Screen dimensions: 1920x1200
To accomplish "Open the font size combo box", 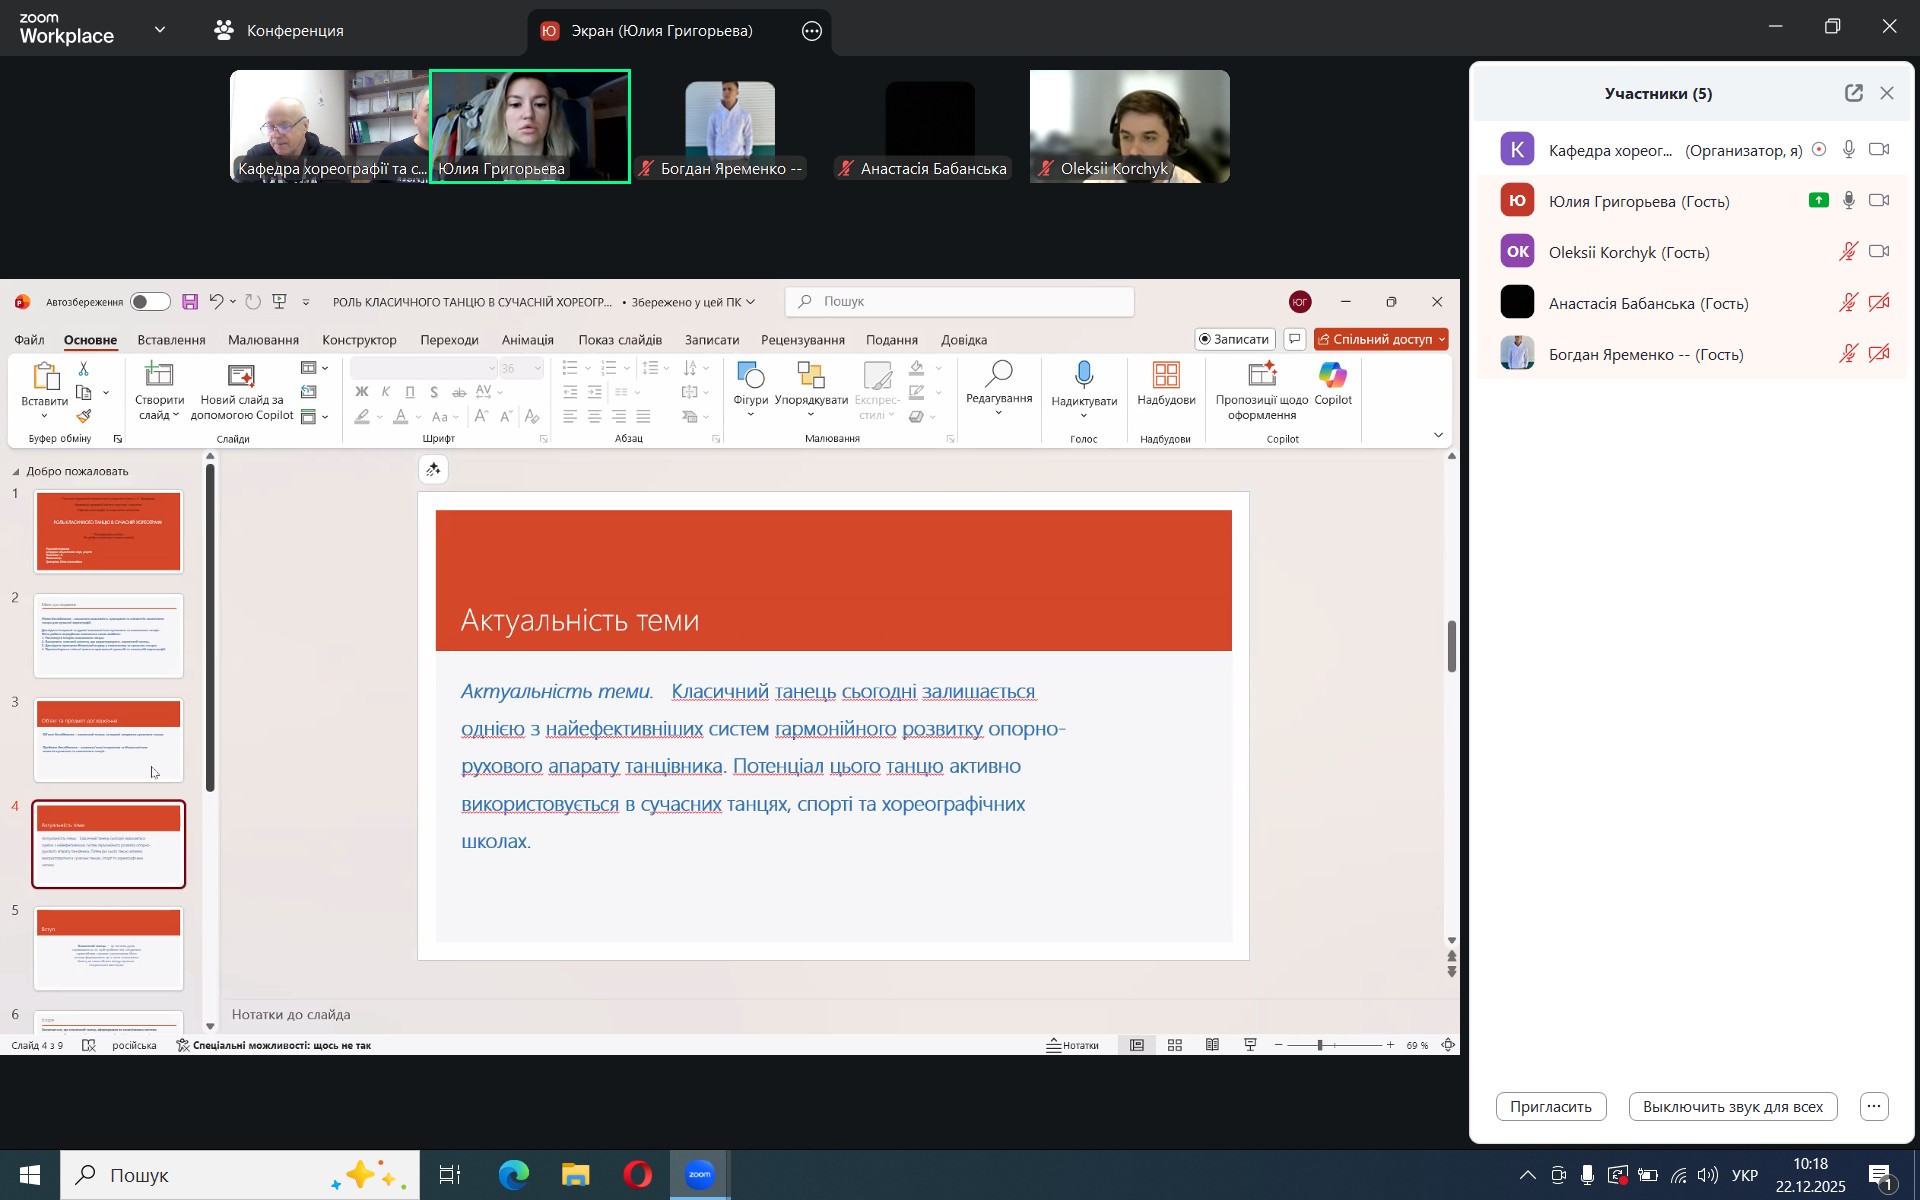I will (522, 369).
